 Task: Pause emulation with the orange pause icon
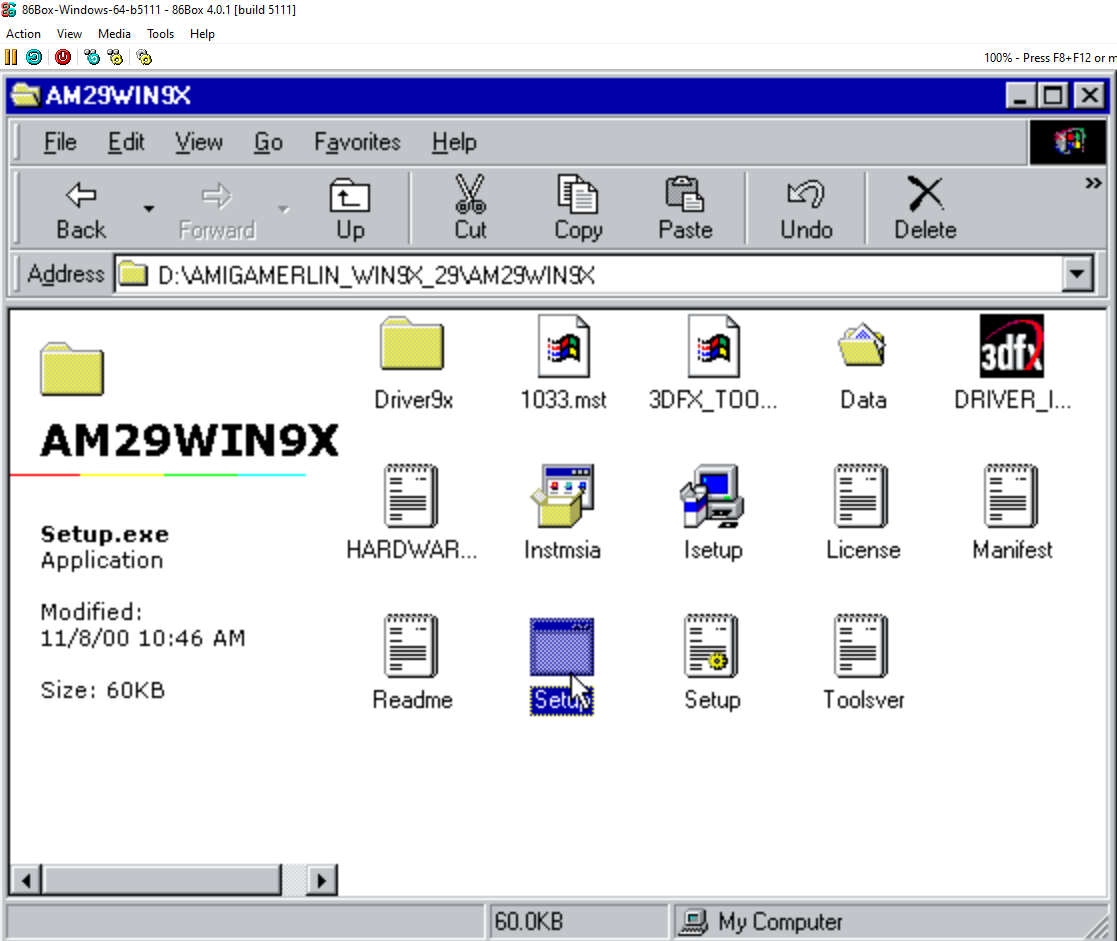pos(11,57)
